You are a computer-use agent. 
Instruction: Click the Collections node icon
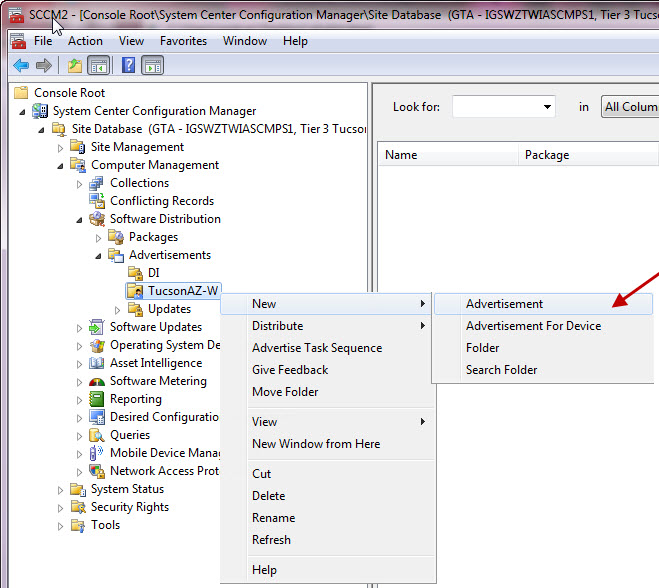tap(97, 183)
